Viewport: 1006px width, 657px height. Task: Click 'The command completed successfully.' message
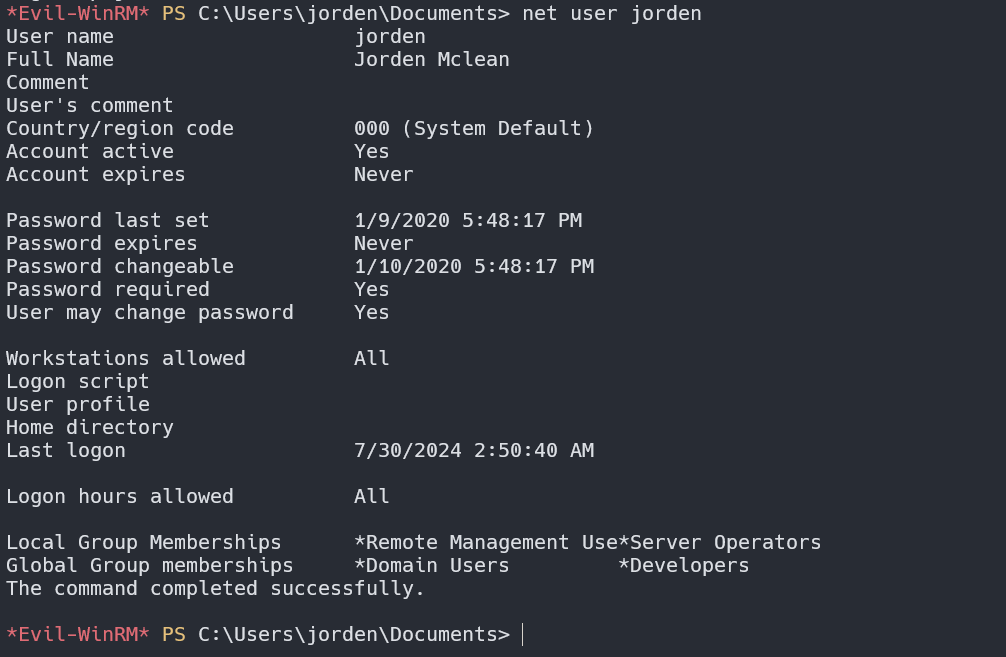pyautogui.click(x=215, y=588)
